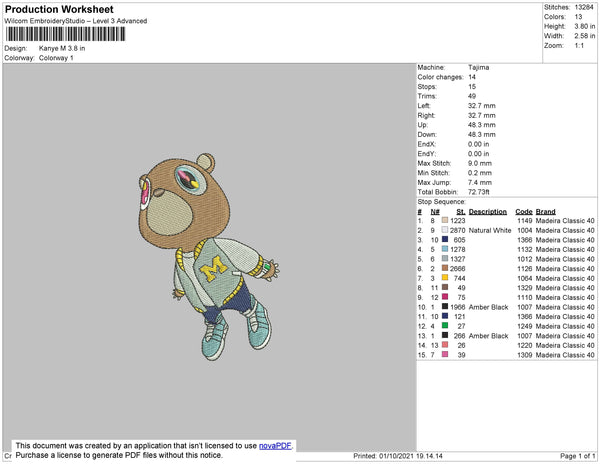The height and width of the screenshot is (464, 600).
Task: Click the machine name Tajima
Action: (x=478, y=67)
